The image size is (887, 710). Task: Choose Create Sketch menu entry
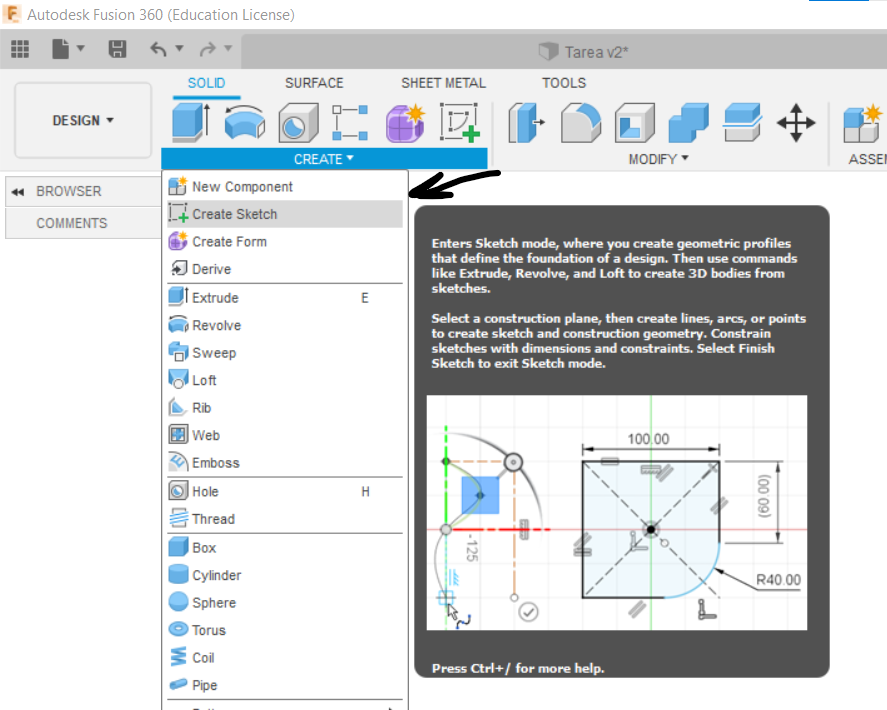click(x=285, y=214)
